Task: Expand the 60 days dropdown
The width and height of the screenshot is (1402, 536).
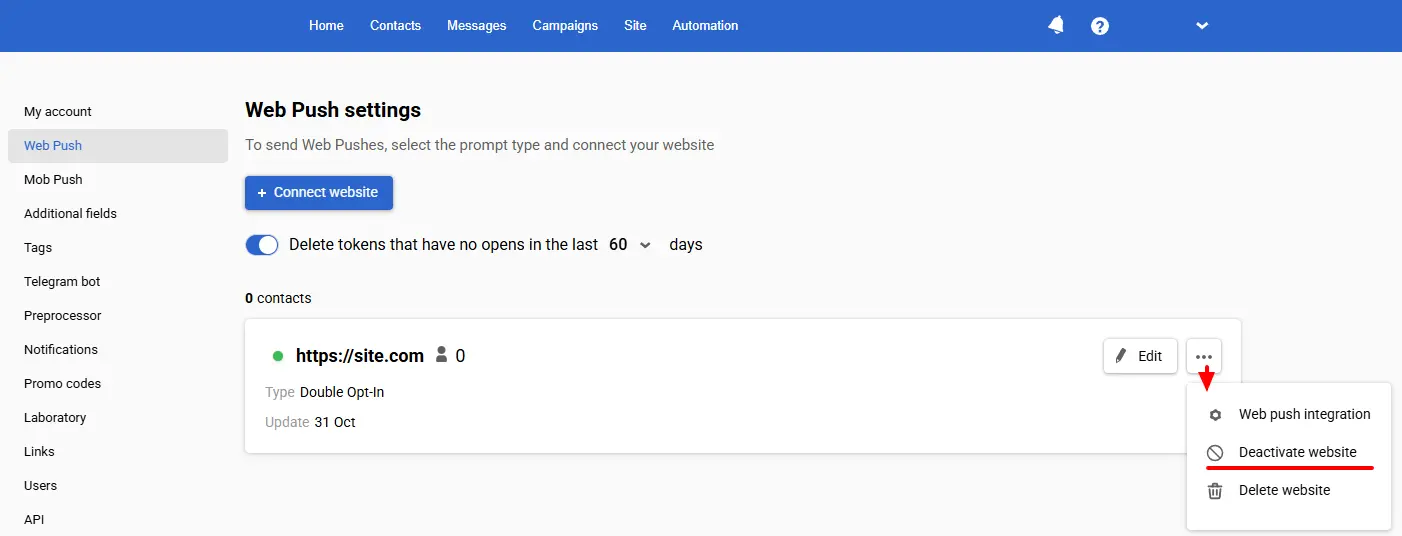Action: (630, 245)
